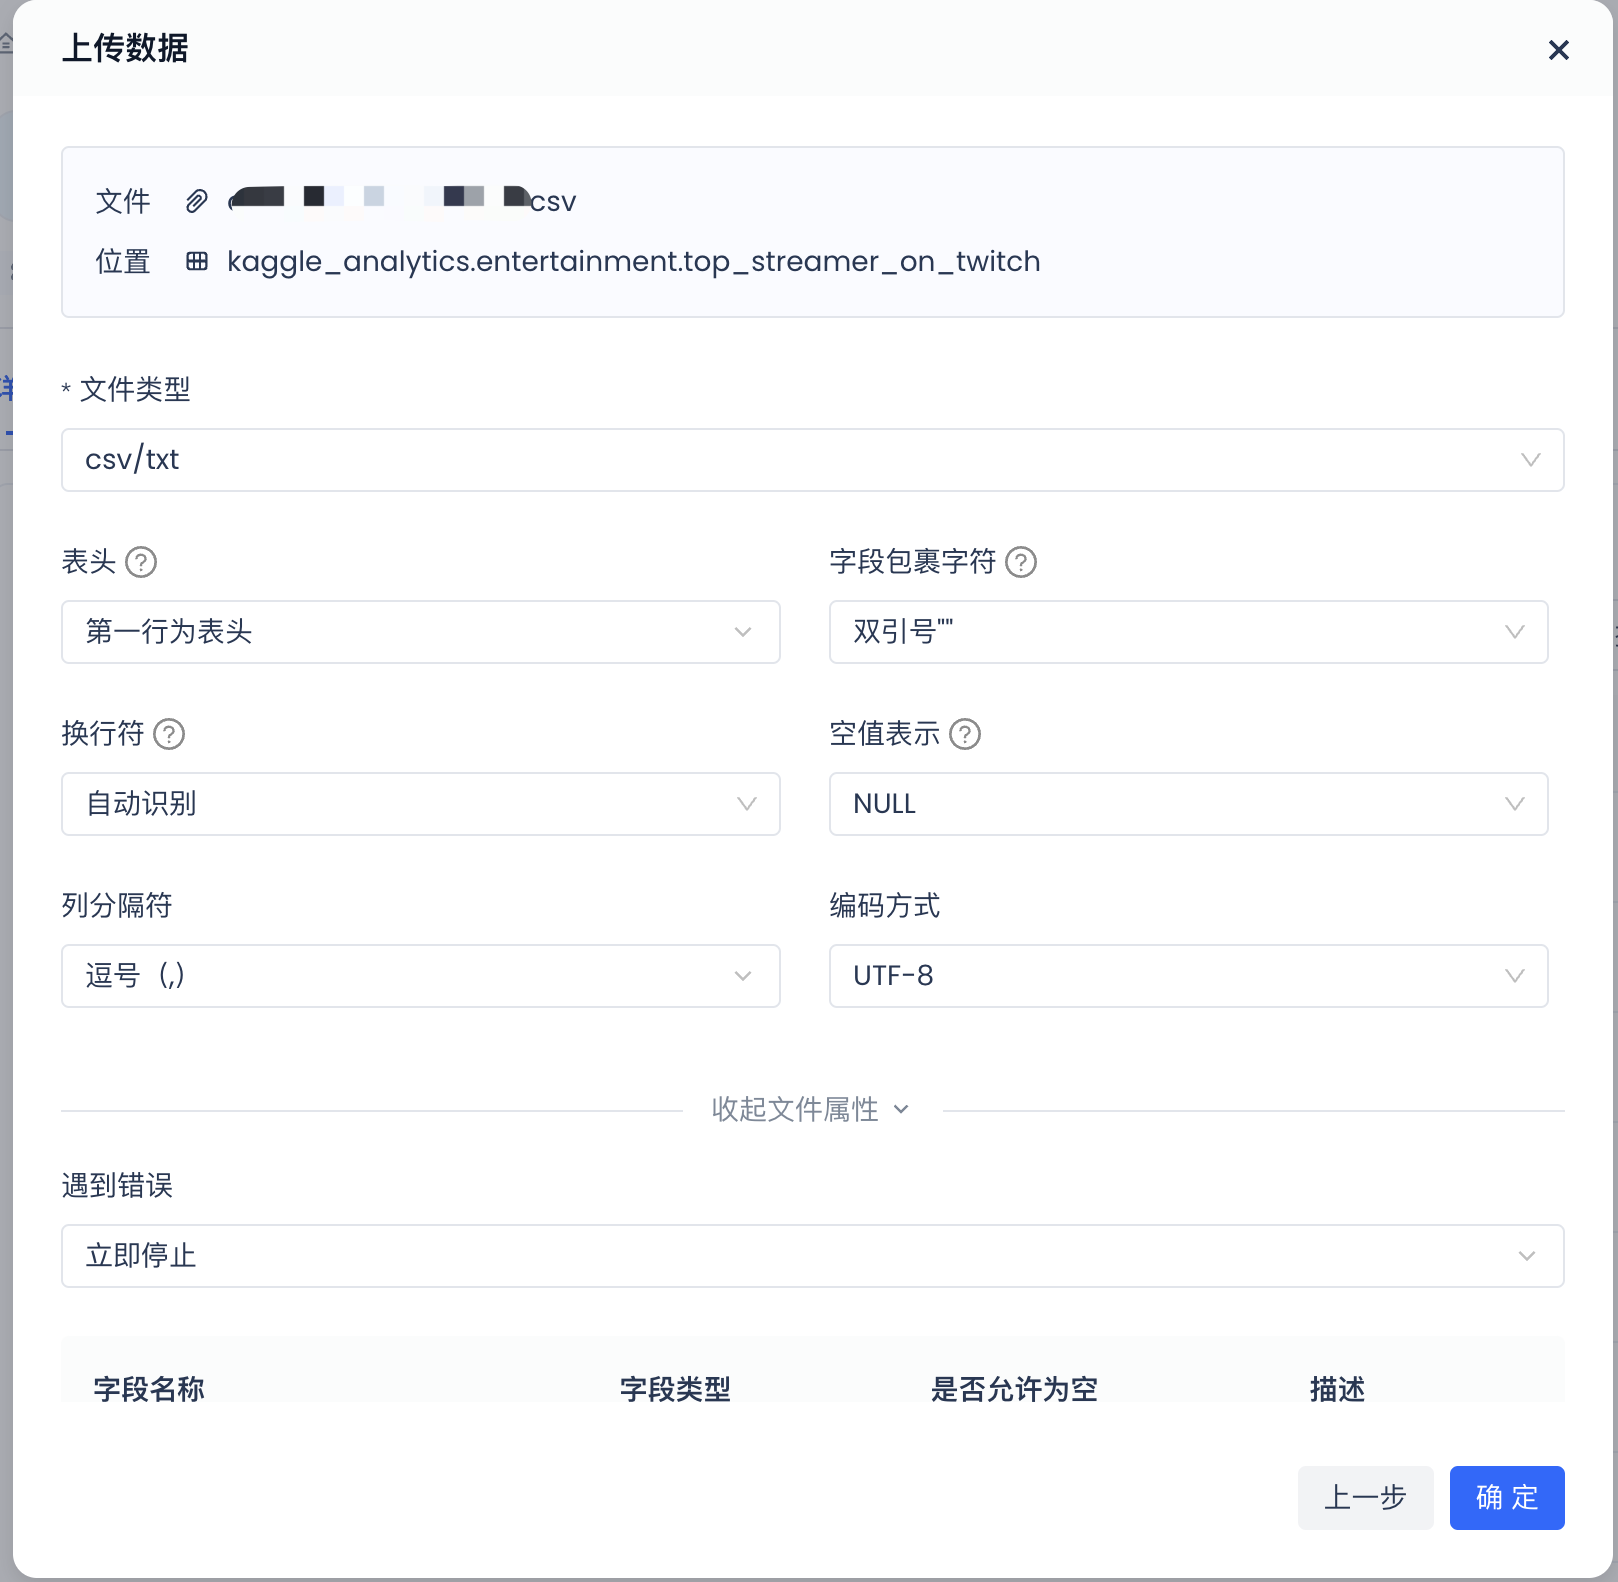Click the table icon beside 位置

[x=197, y=261]
